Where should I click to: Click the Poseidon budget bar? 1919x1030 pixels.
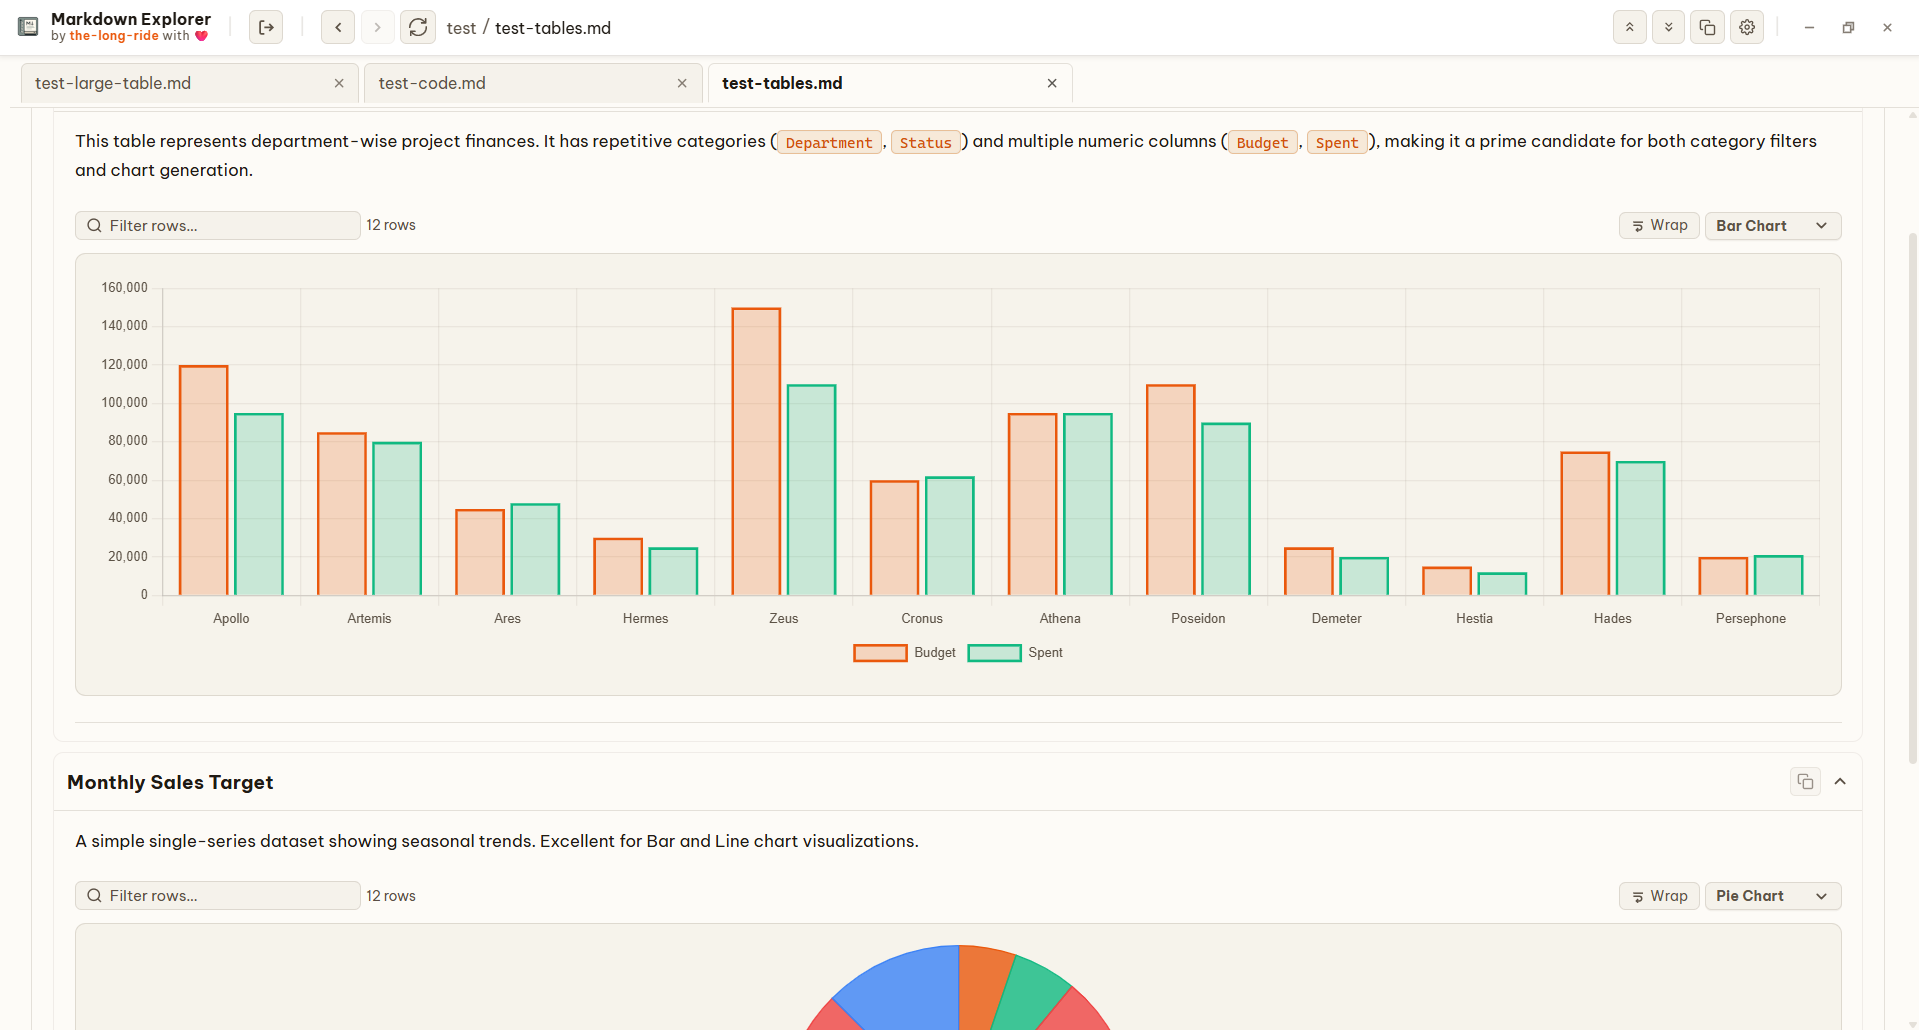[1170, 490]
